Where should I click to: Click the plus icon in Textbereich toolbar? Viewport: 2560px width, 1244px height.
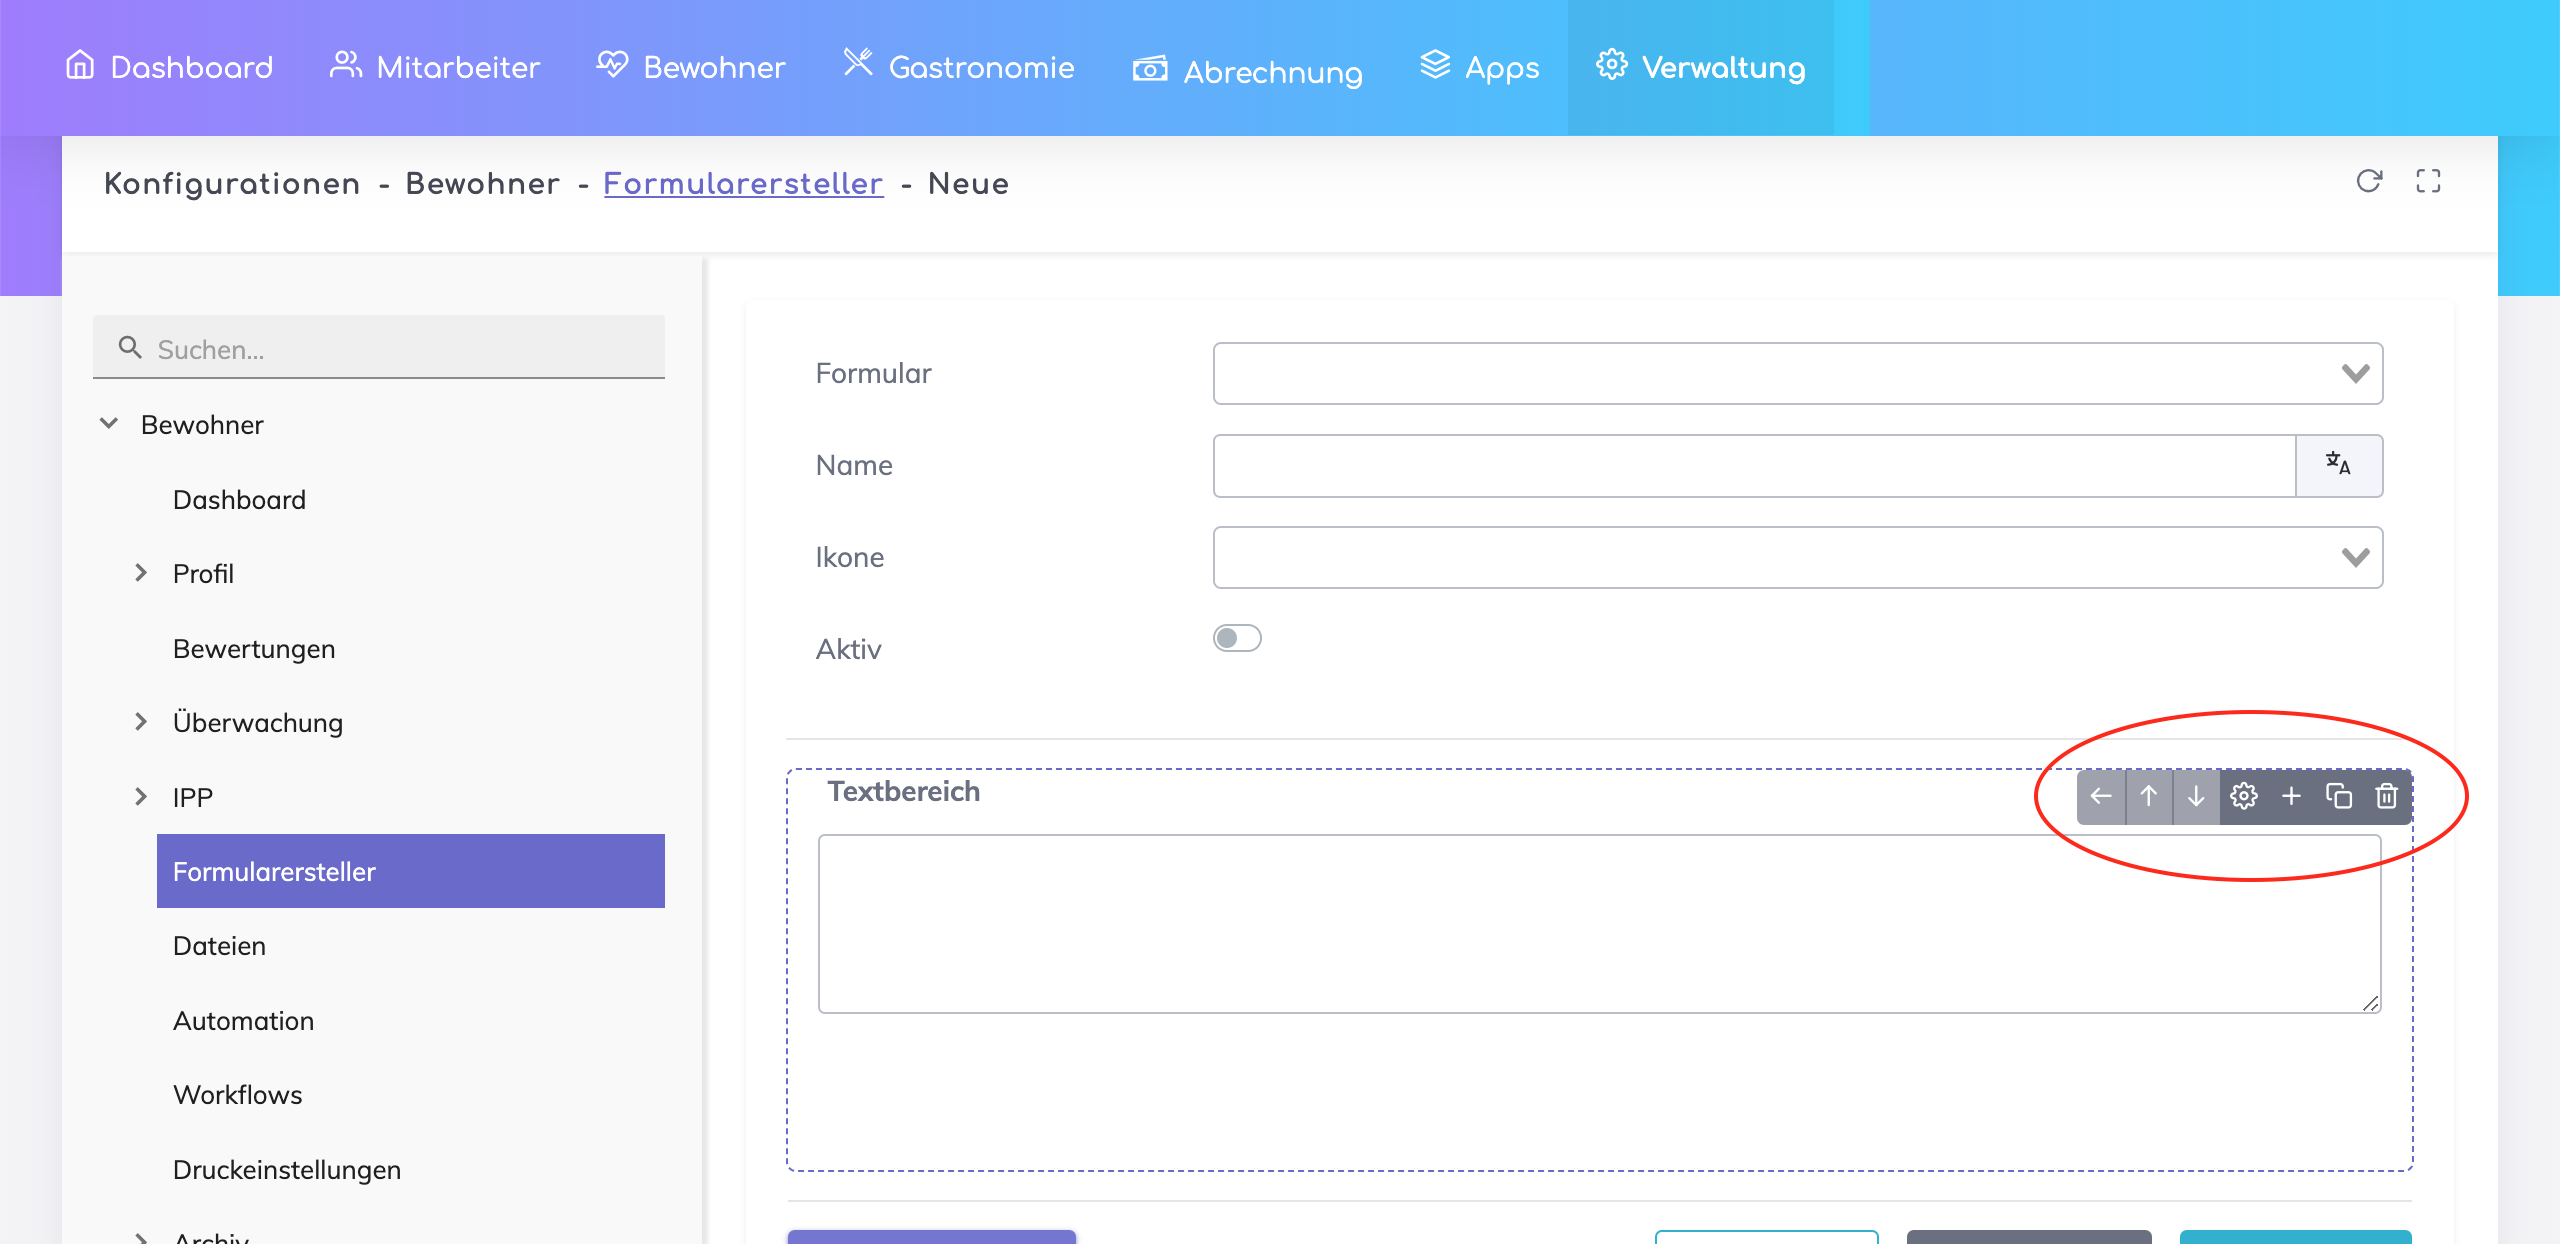tap(2291, 796)
